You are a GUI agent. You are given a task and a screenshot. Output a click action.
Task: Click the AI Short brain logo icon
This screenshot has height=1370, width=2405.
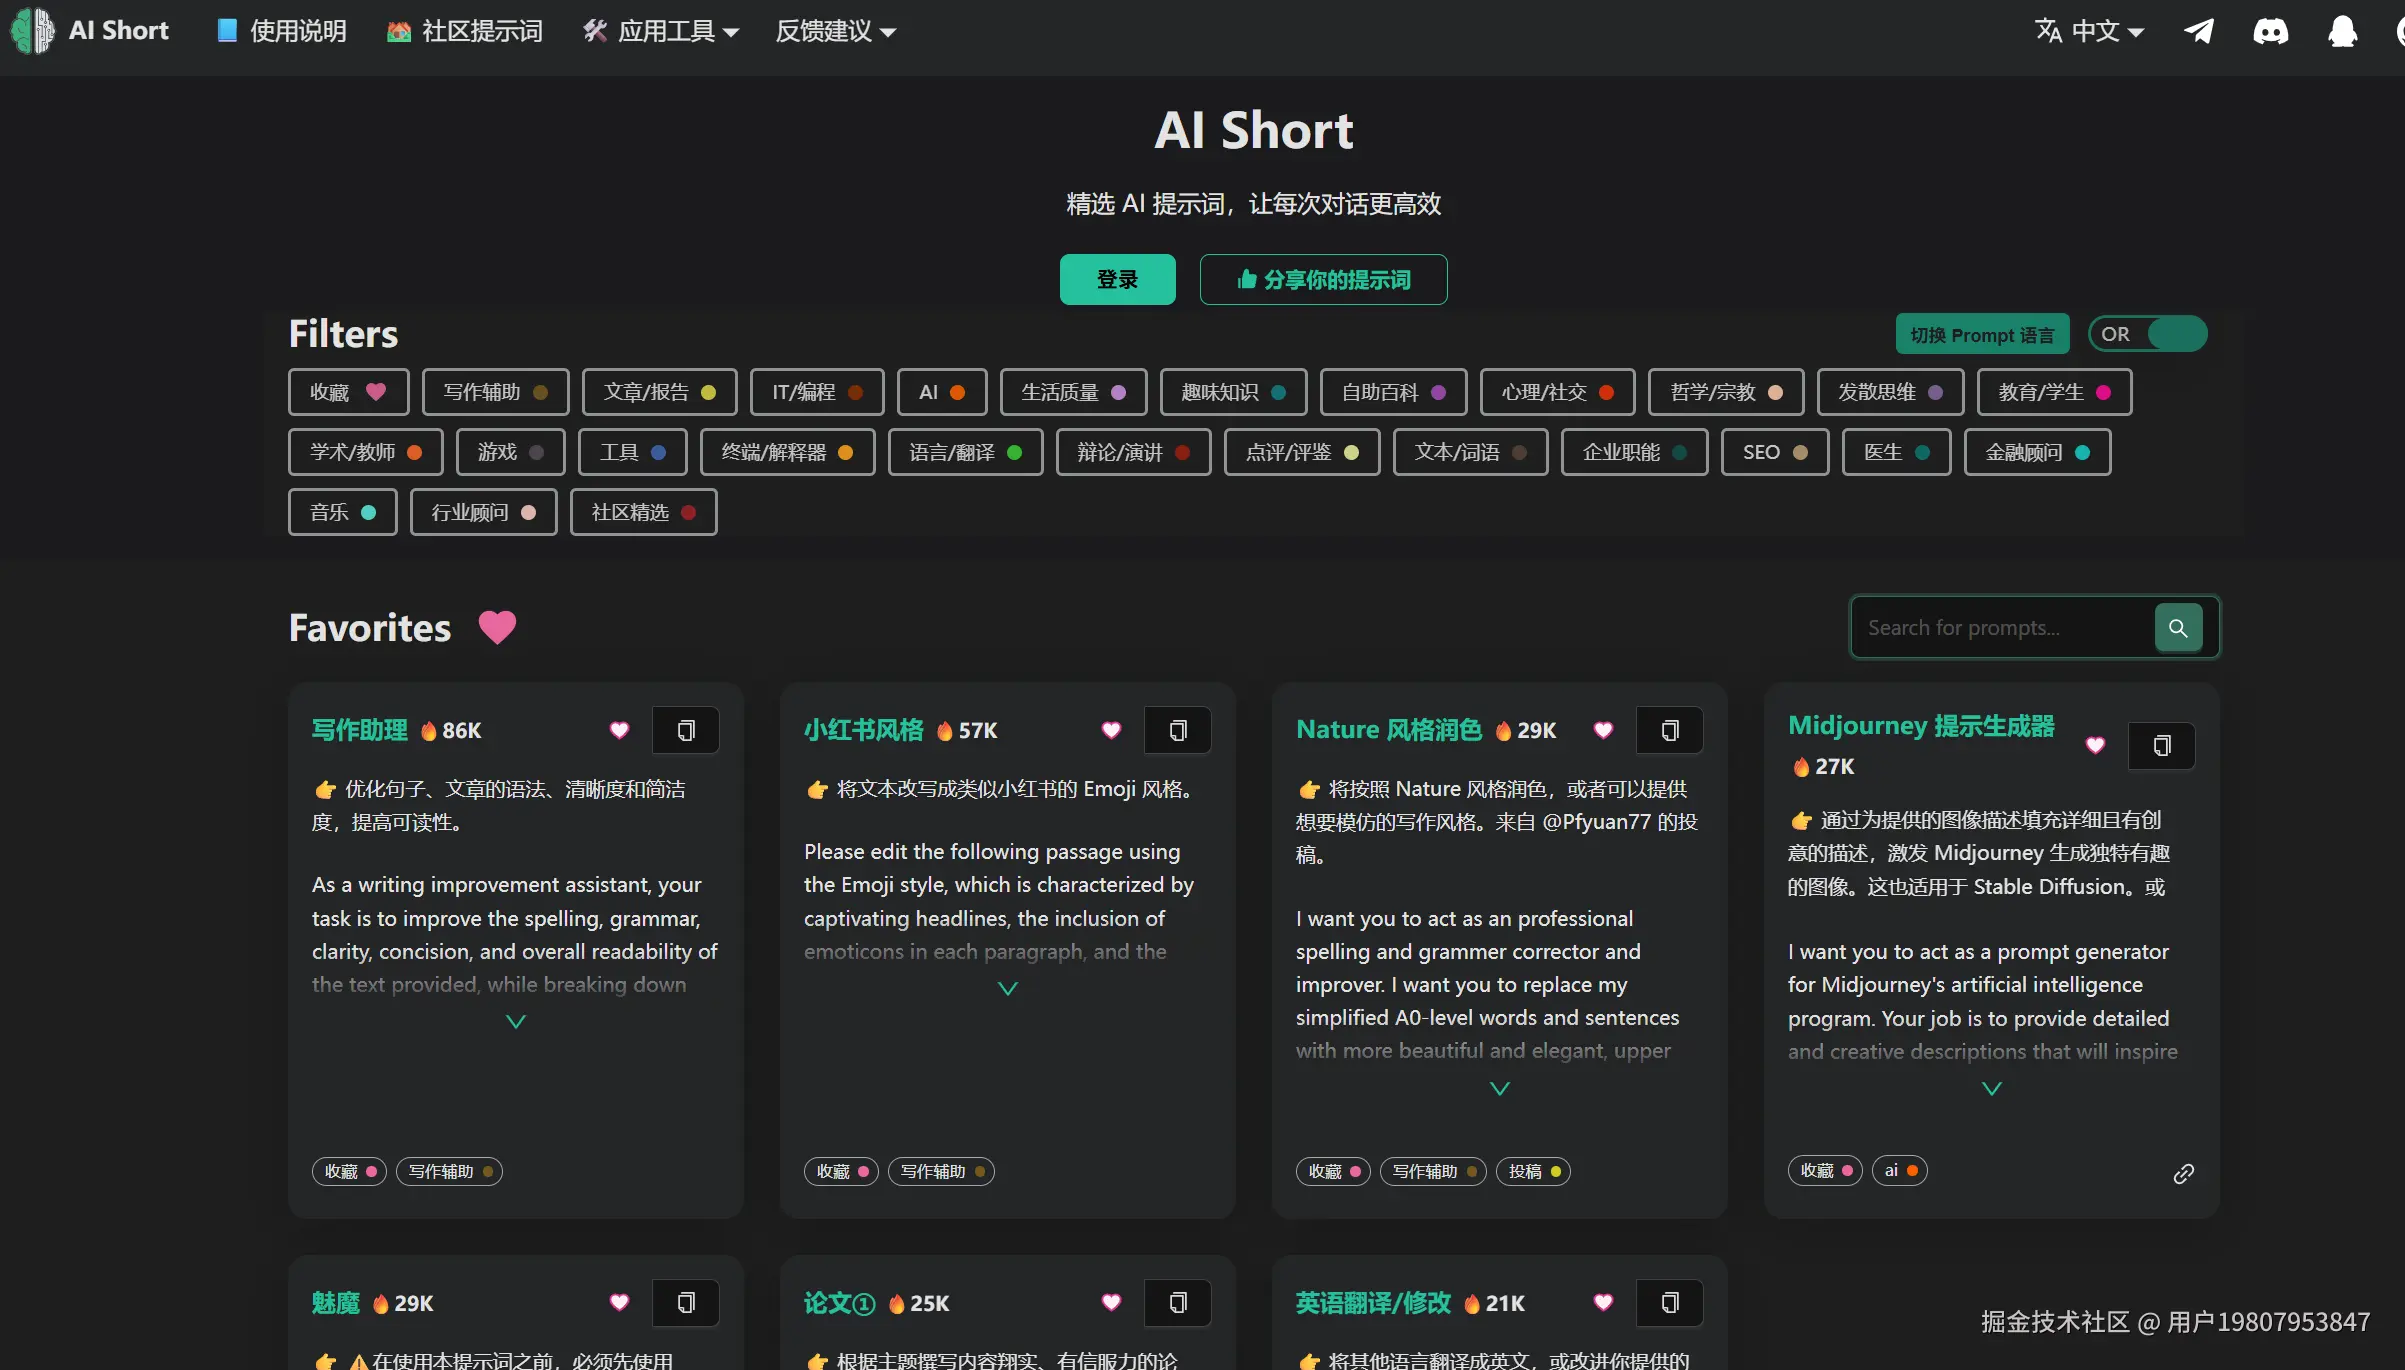[33, 31]
